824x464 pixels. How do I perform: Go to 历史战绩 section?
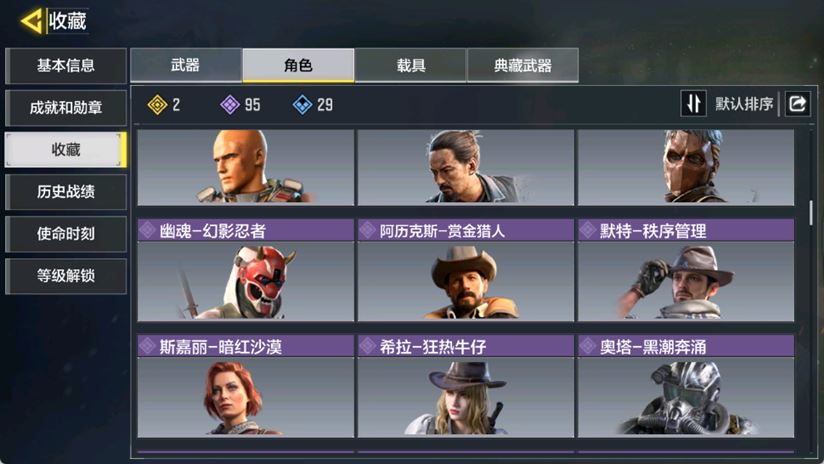66,192
